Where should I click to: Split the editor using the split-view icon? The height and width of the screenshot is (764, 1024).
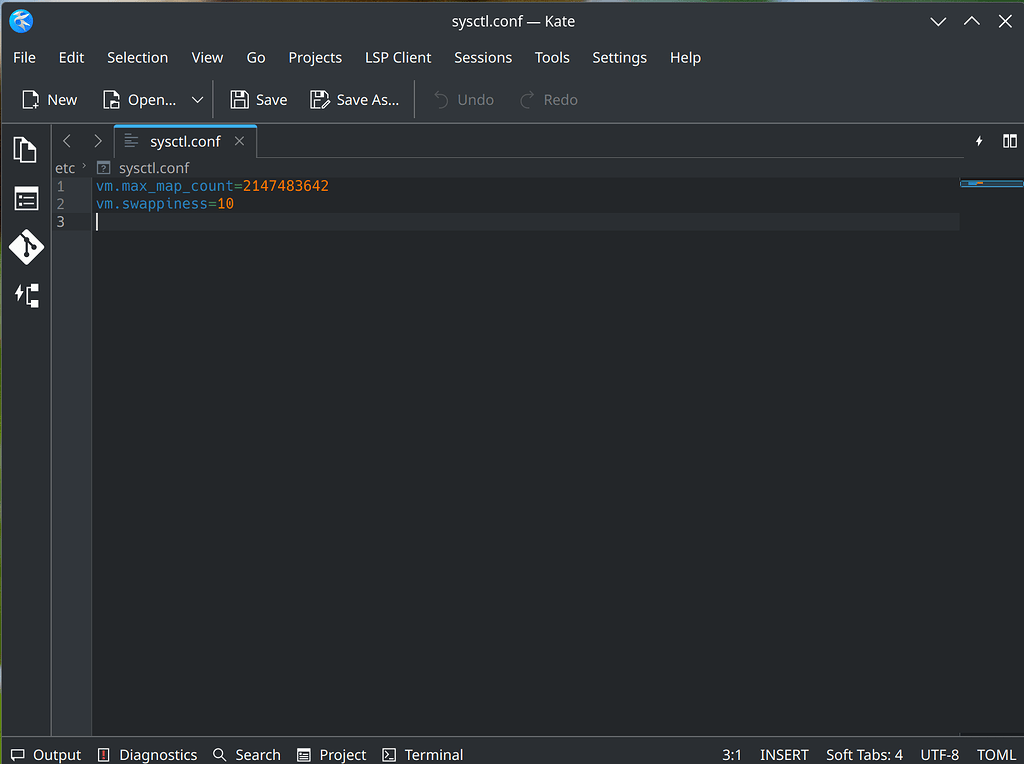[1010, 141]
